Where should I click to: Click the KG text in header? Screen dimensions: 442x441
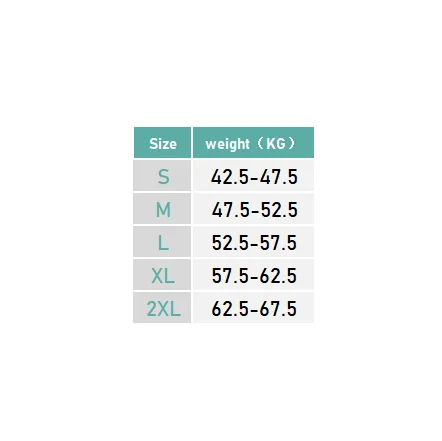276,144
